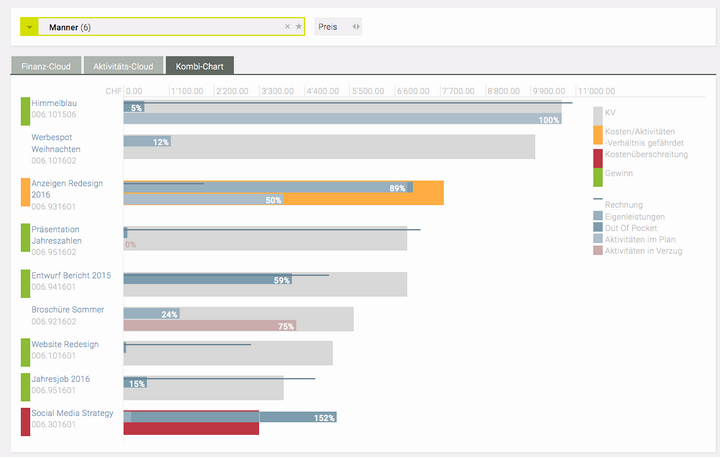Image resolution: width=720 pixels, height=458 pixels.
Task: Click the 12% bar of Werbespot Weihnachten
Action: [x=147, y=141]
